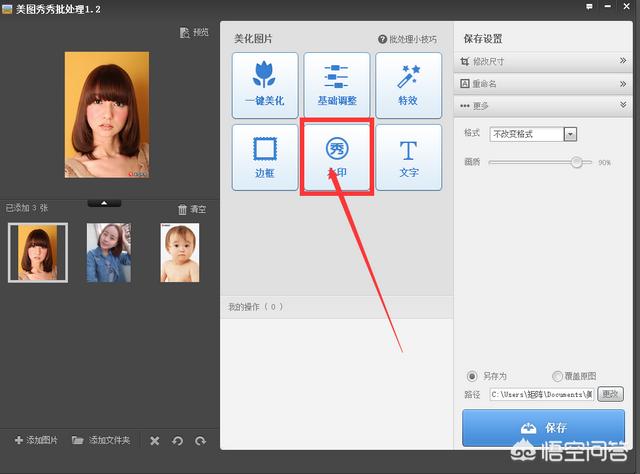Open the 特效 effects tool
This screenshot has width=640, height=474.
click(409, 85)
